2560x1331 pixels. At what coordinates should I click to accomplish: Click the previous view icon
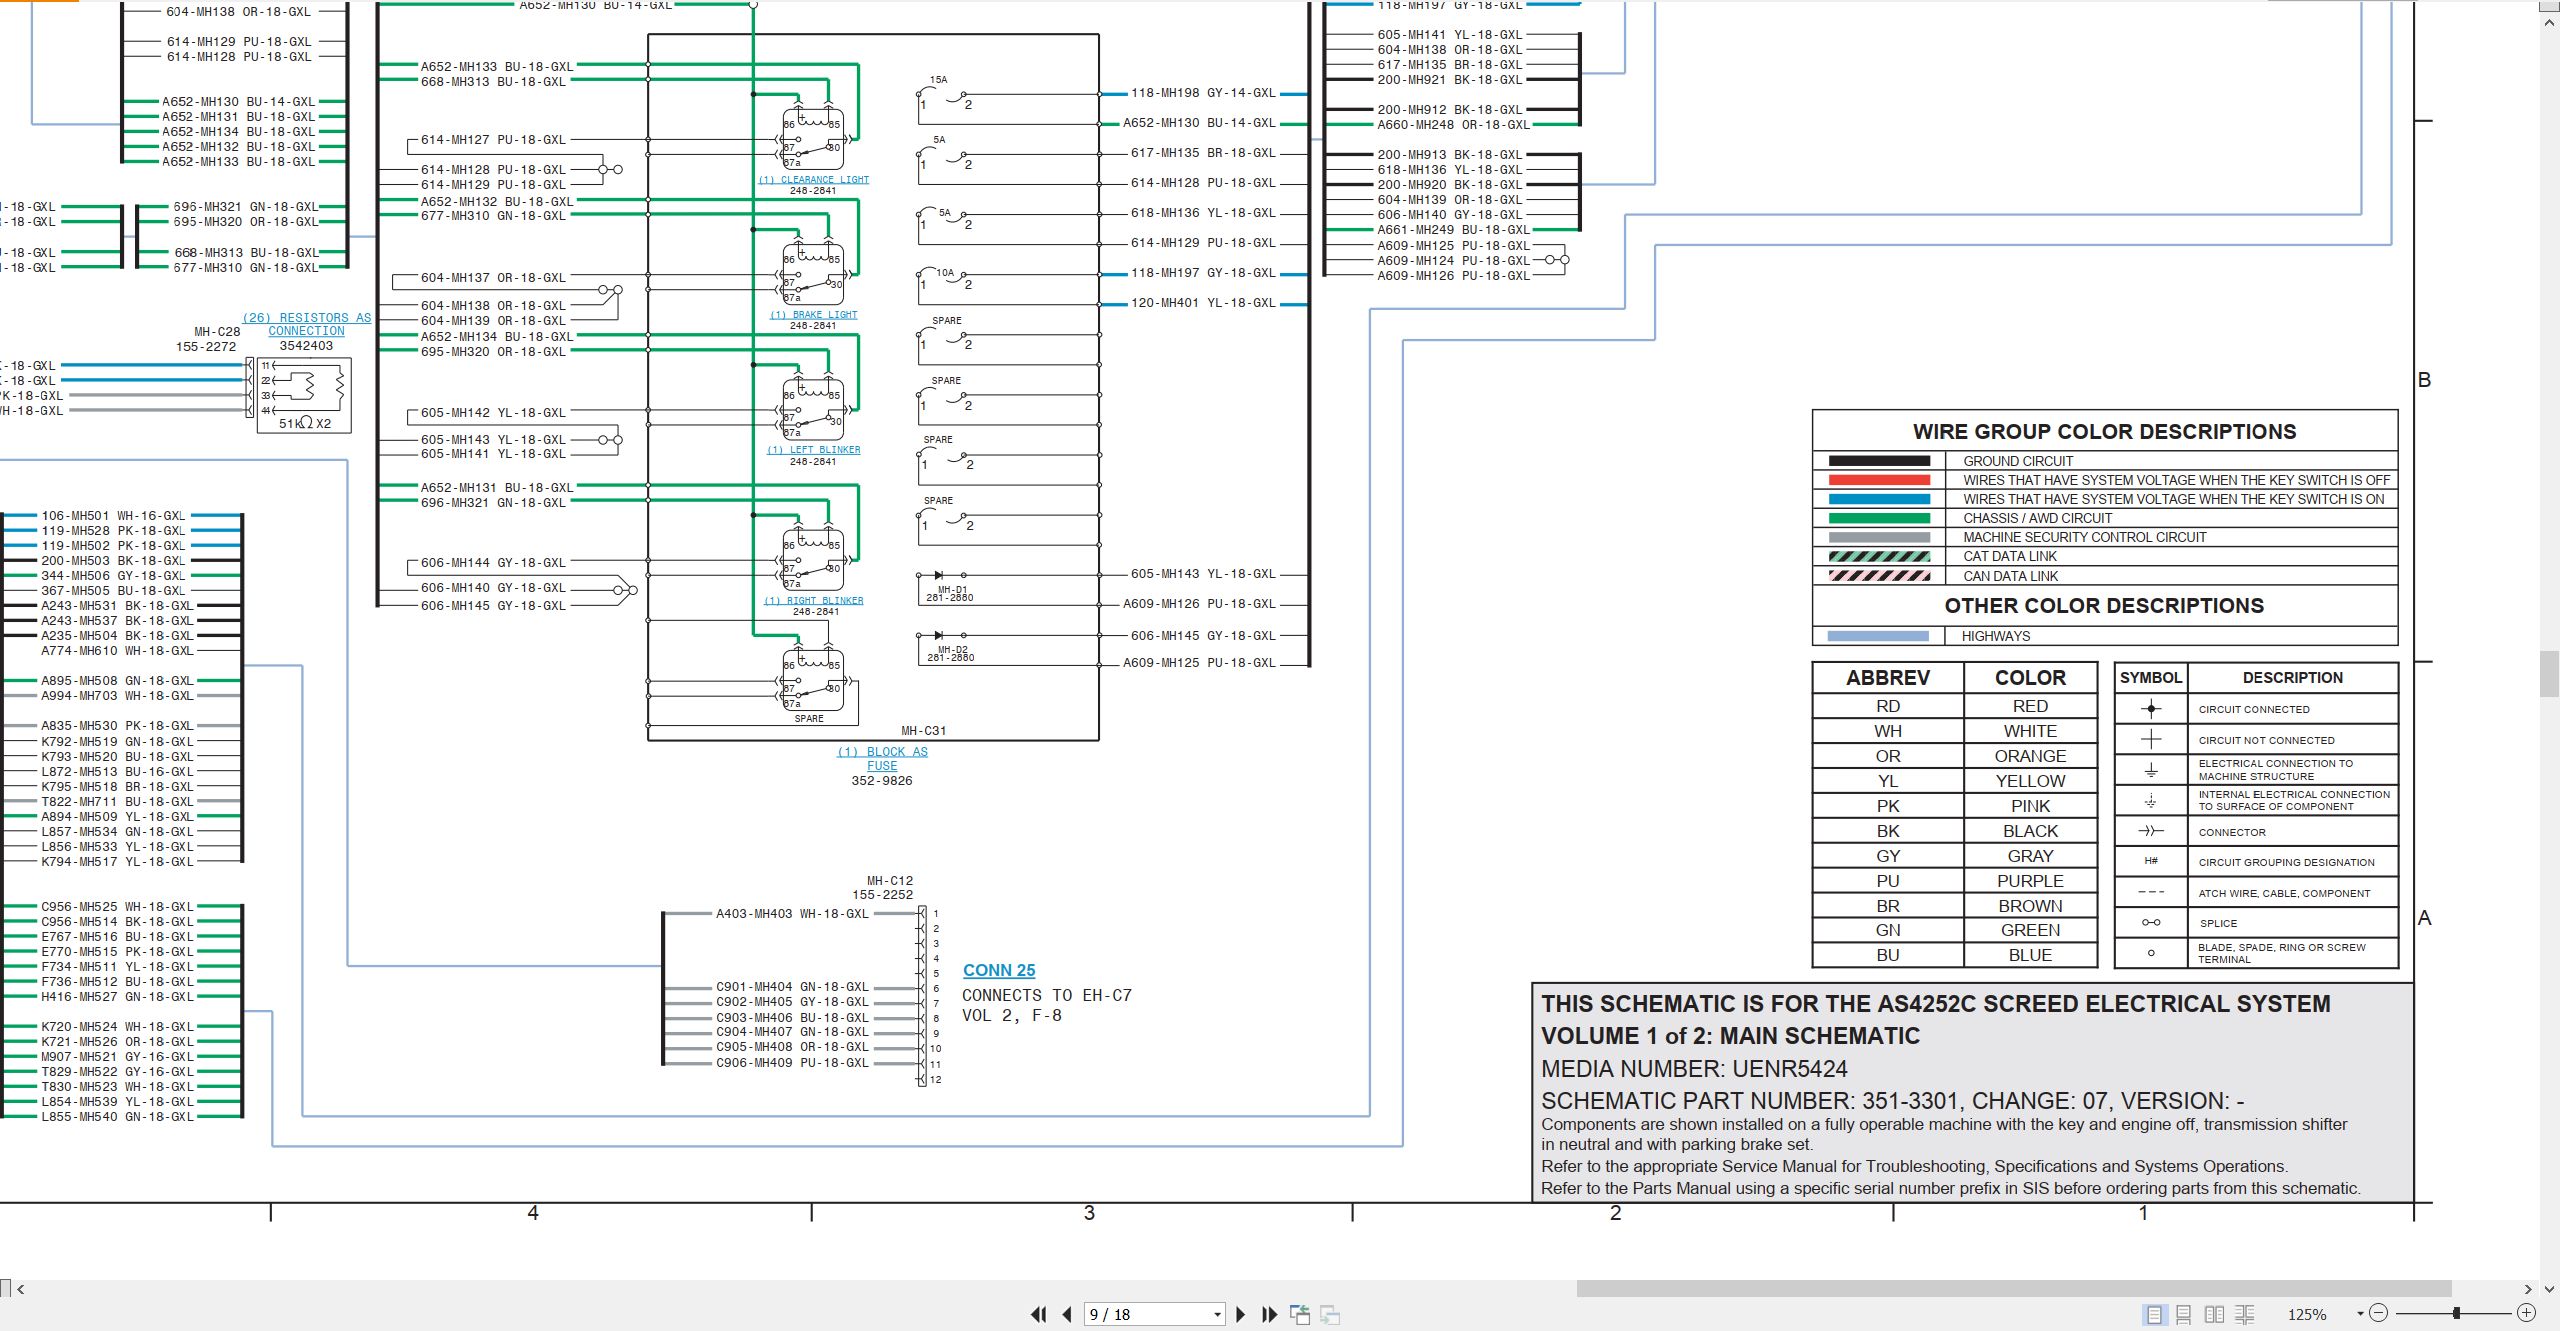pos(1300,1314)
